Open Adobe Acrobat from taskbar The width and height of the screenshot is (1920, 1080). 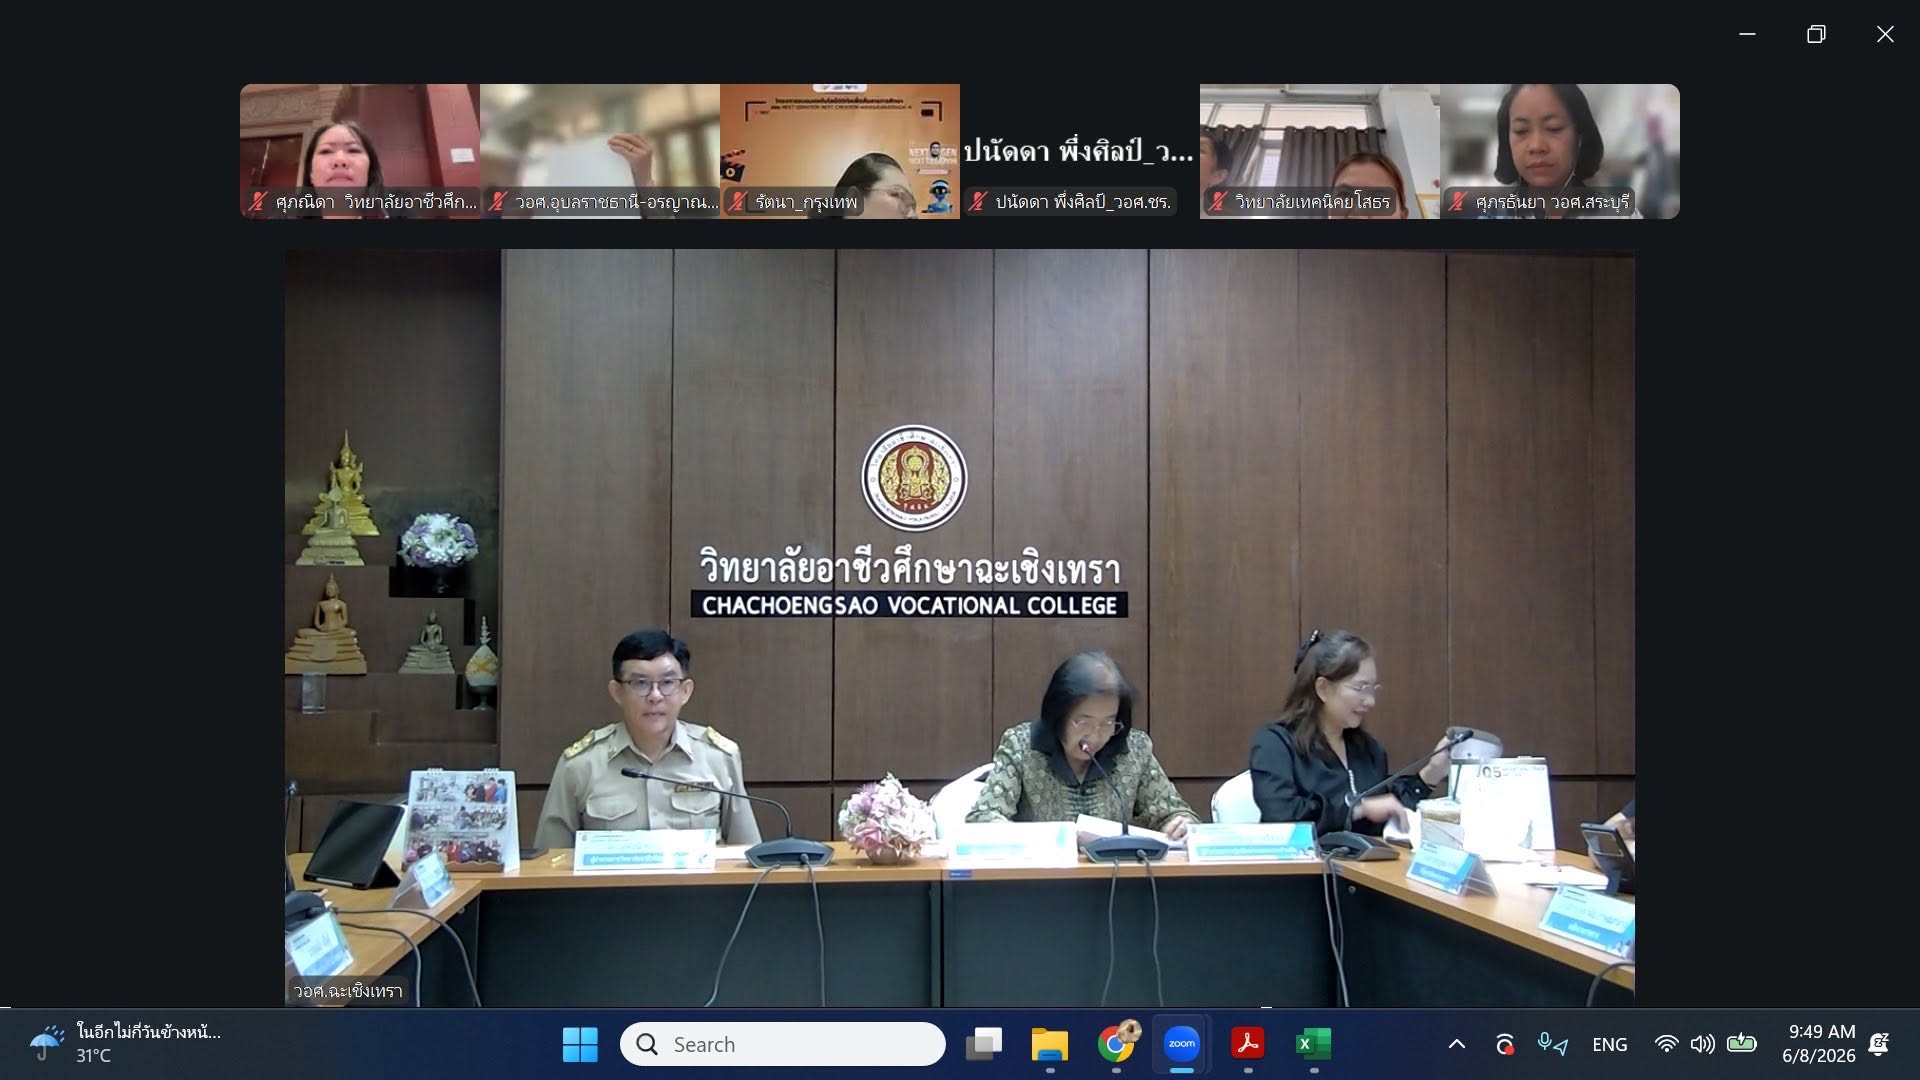1247,1044
